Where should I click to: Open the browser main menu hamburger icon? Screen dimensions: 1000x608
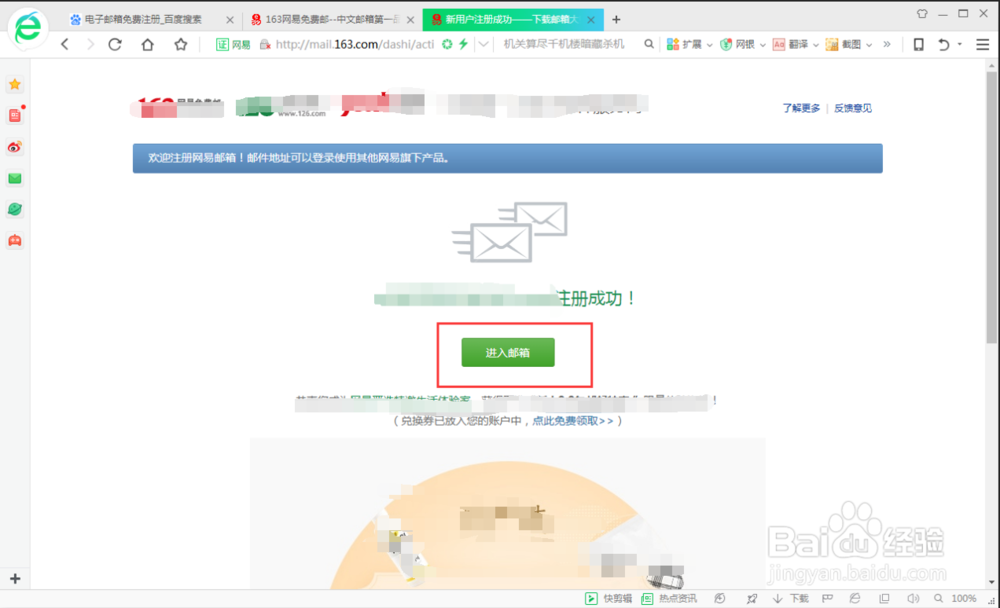pos(982,44)
